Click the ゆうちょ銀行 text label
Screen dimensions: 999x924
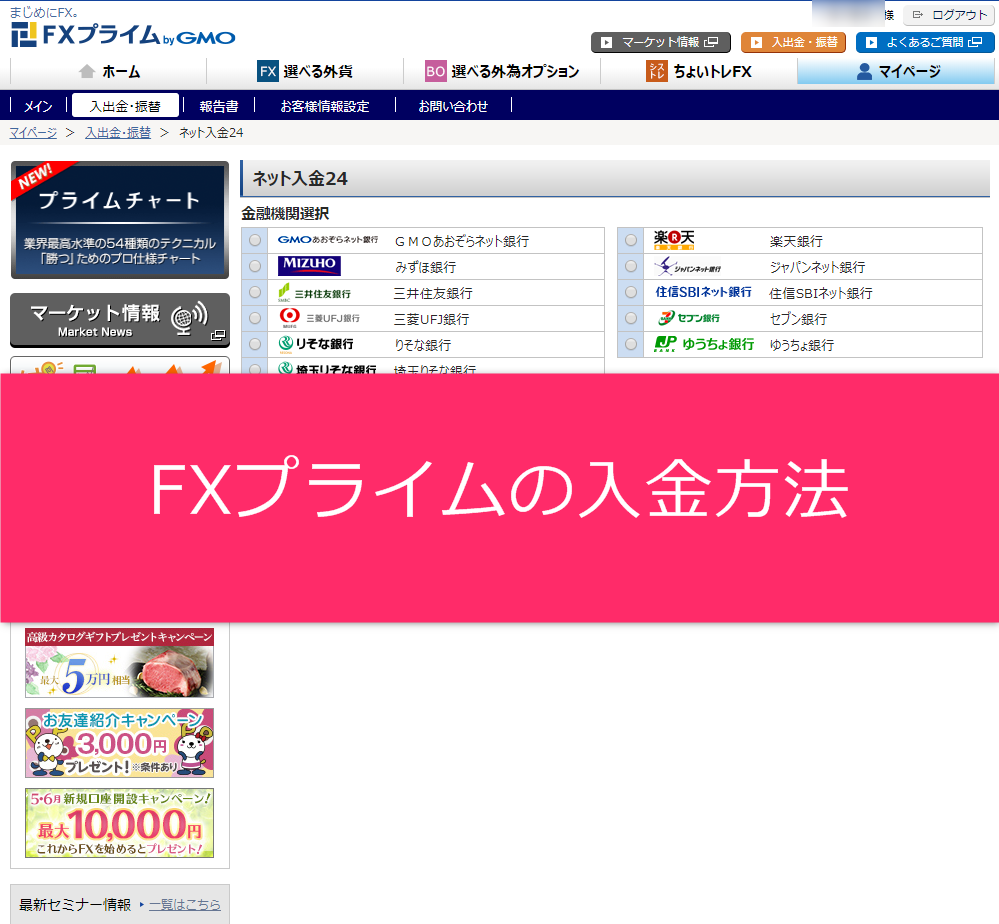point(801,345)
